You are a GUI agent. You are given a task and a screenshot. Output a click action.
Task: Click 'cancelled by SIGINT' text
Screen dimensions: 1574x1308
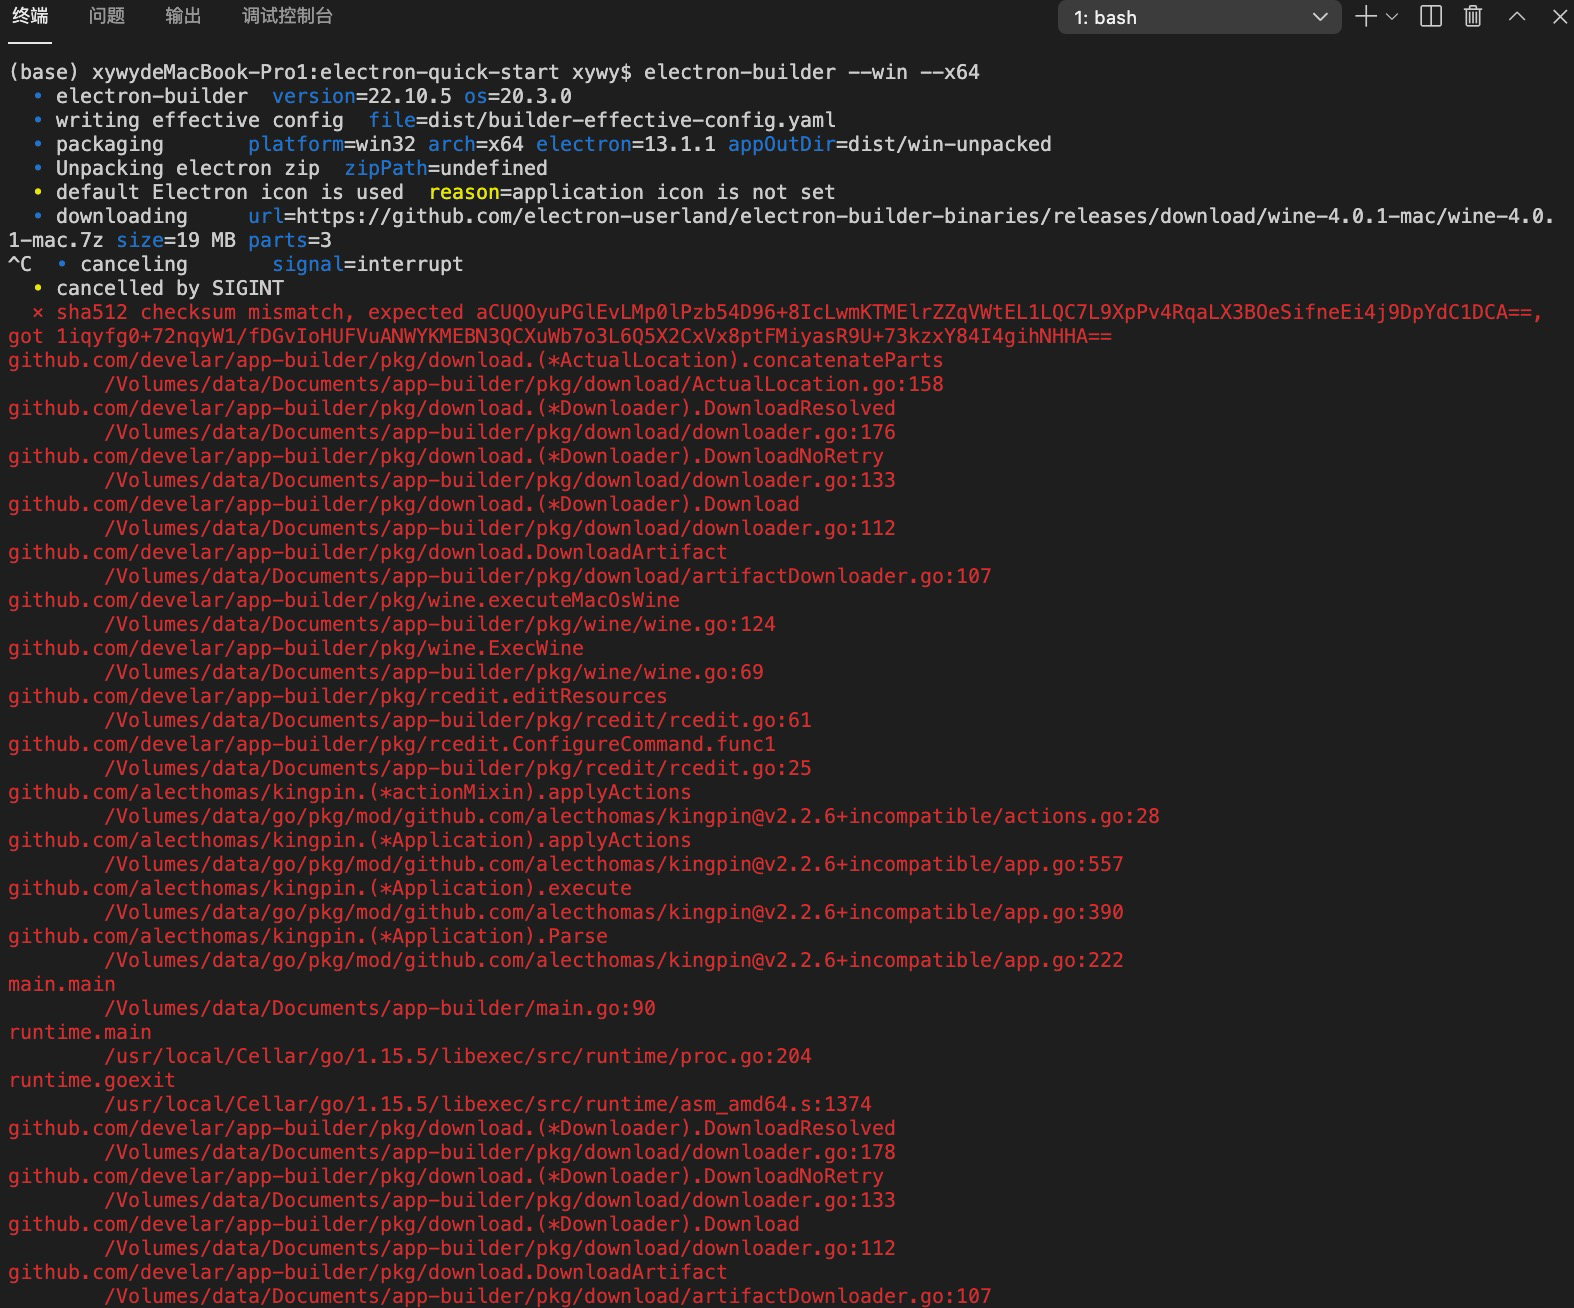tap(170, 288)
